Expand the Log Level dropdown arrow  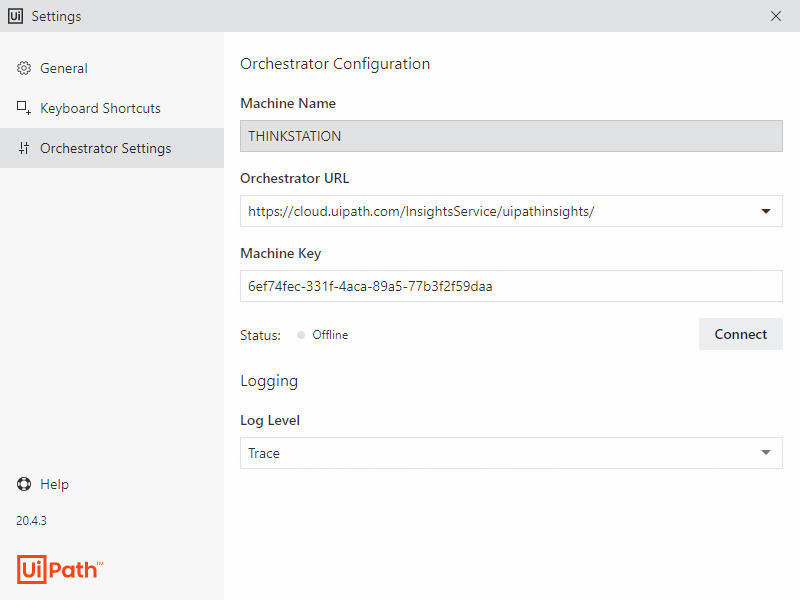click(x=766, y=453)
